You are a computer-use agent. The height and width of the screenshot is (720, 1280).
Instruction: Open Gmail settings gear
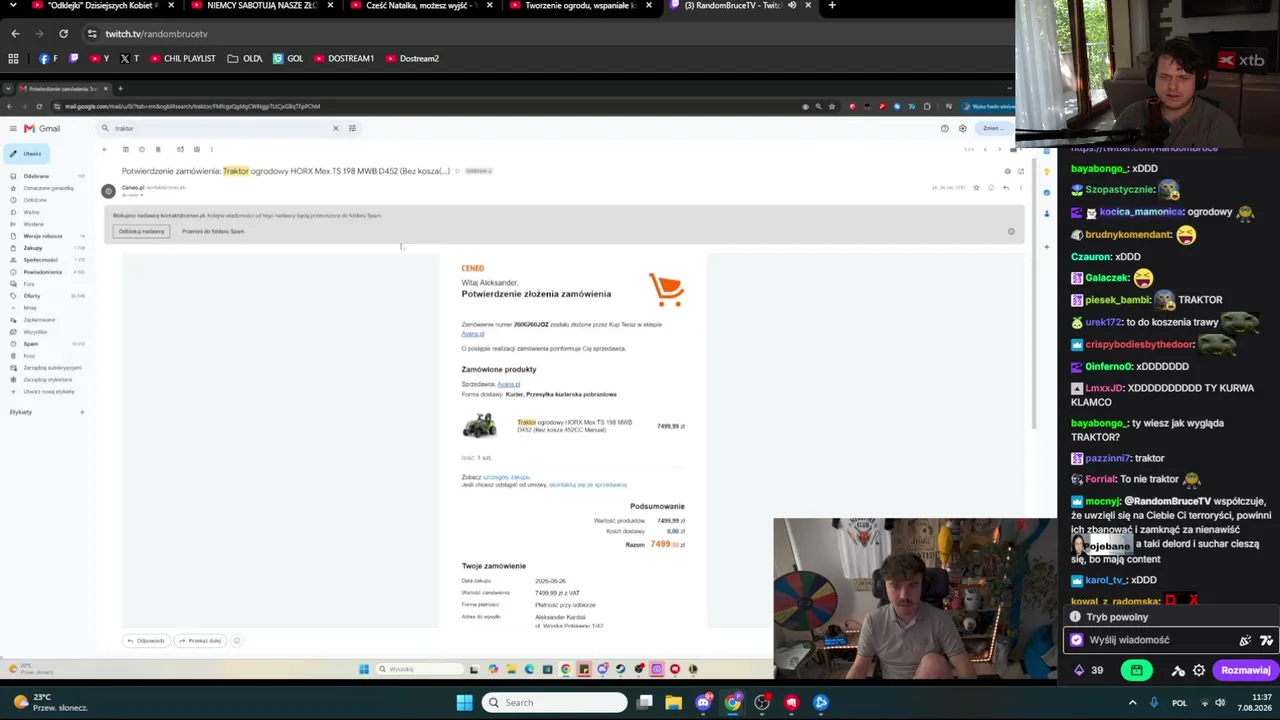pyautogui.click(x=962, y=128)
